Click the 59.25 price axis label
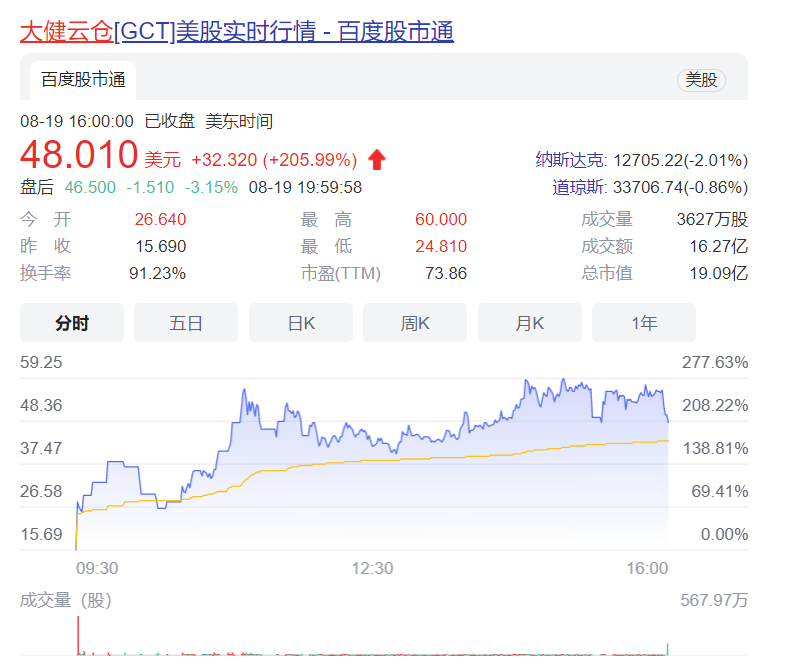This screenshot has height=664, width=788. (41, 362)
